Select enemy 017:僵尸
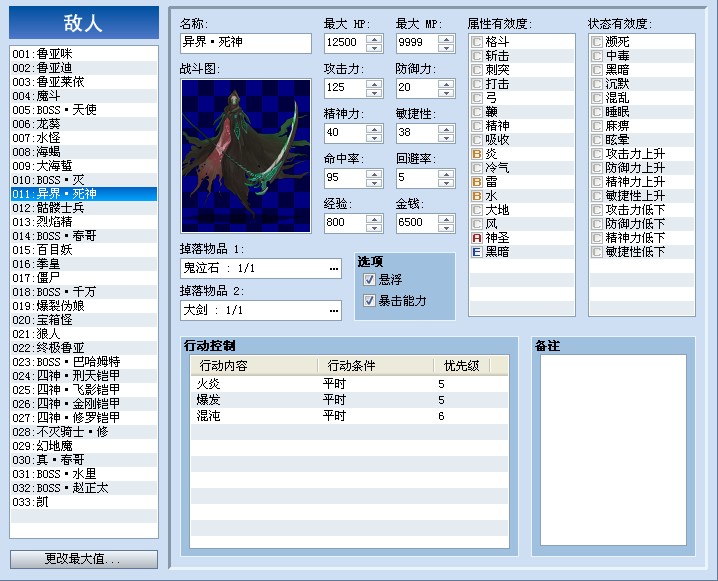This screenshot has width=718, height=581. click(84, 278)
